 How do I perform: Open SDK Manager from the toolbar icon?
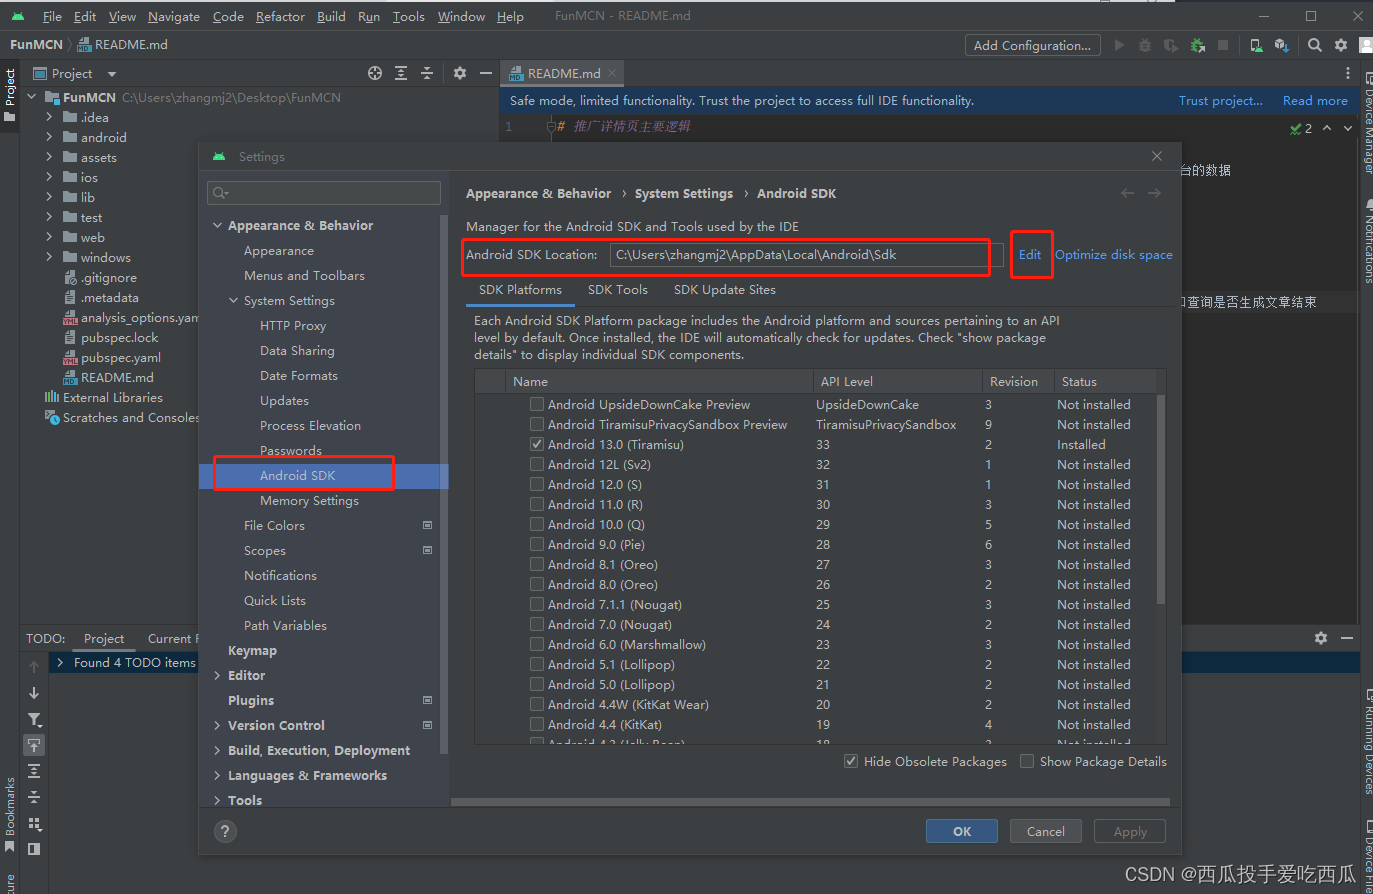(1282, 45)
